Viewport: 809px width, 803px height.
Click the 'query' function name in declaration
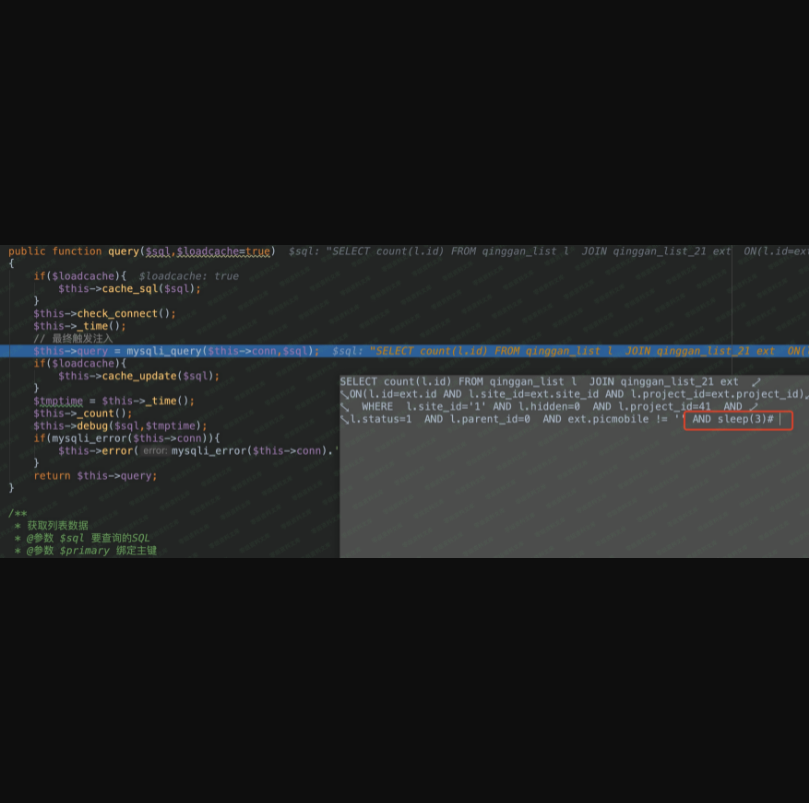[123, 251]
